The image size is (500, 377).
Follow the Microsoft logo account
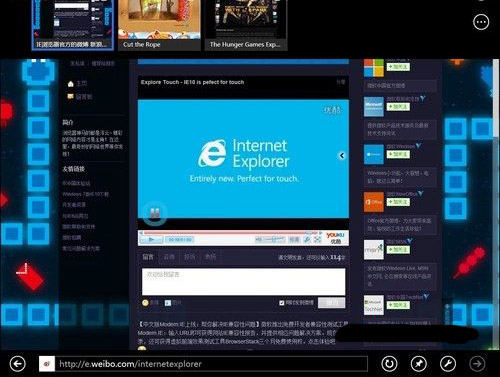click(x=398, y=67)
